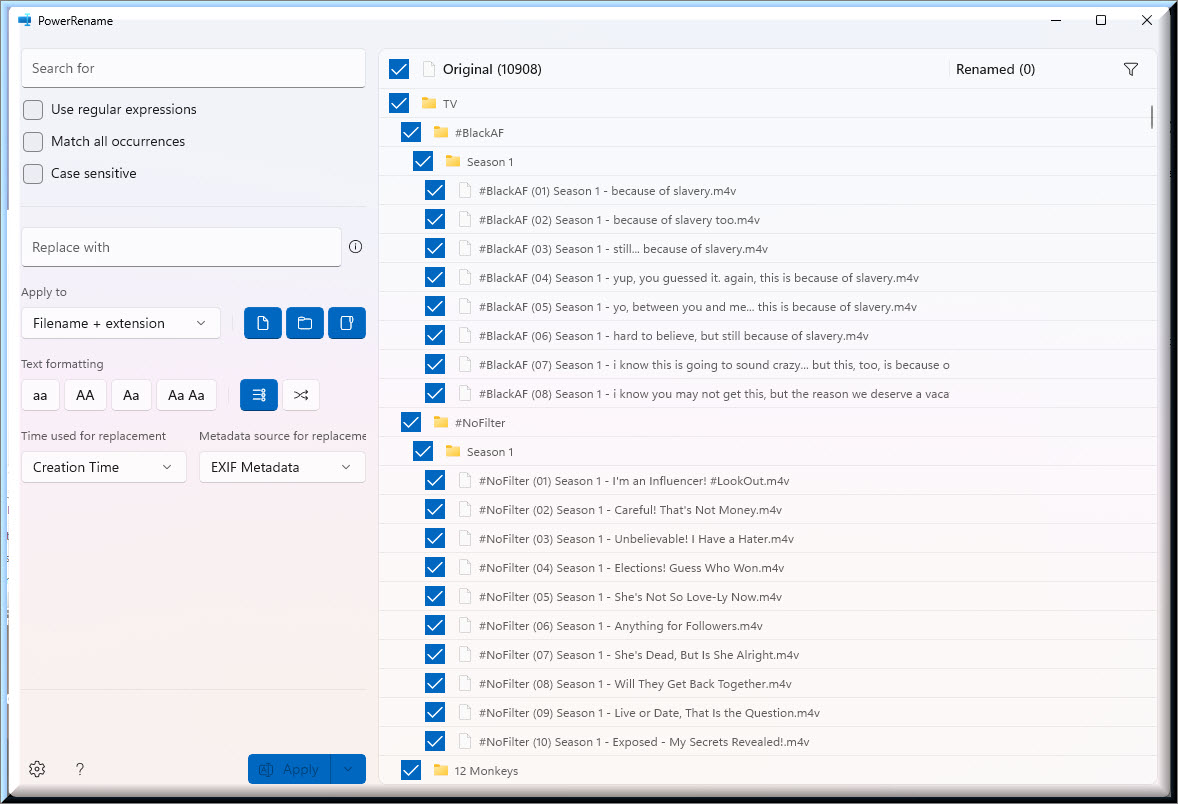This screenshot has height=804, width=1178.
Task: Uncheck the select-all checkbox beside Original
Action: [x=399, y=69]
